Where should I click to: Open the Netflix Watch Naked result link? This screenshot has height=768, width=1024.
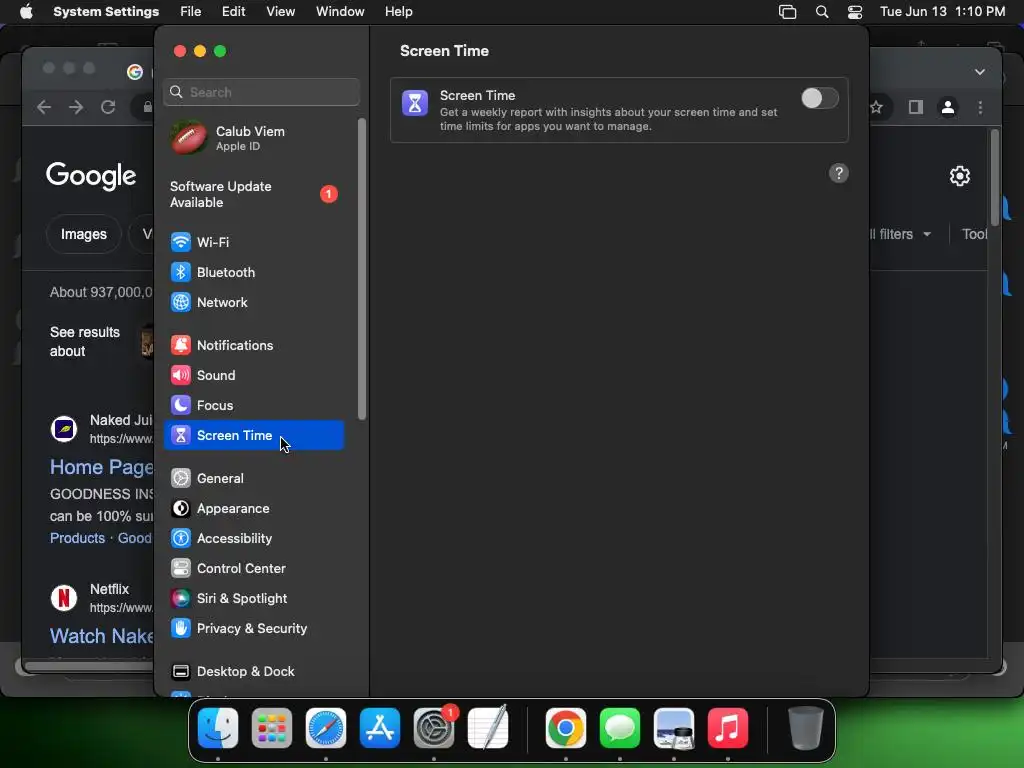(x=102, y=636)
